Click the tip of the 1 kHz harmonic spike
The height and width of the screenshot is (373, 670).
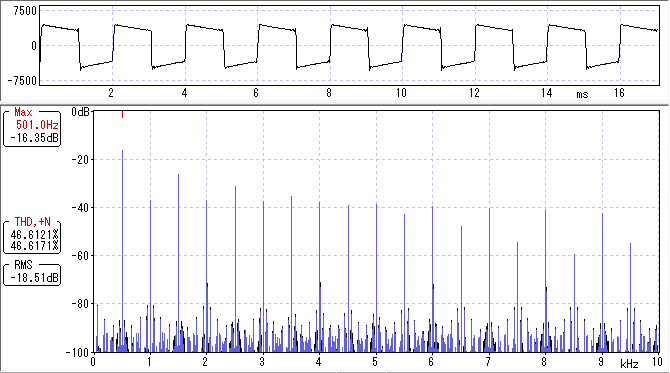click(x=150, y=201)
